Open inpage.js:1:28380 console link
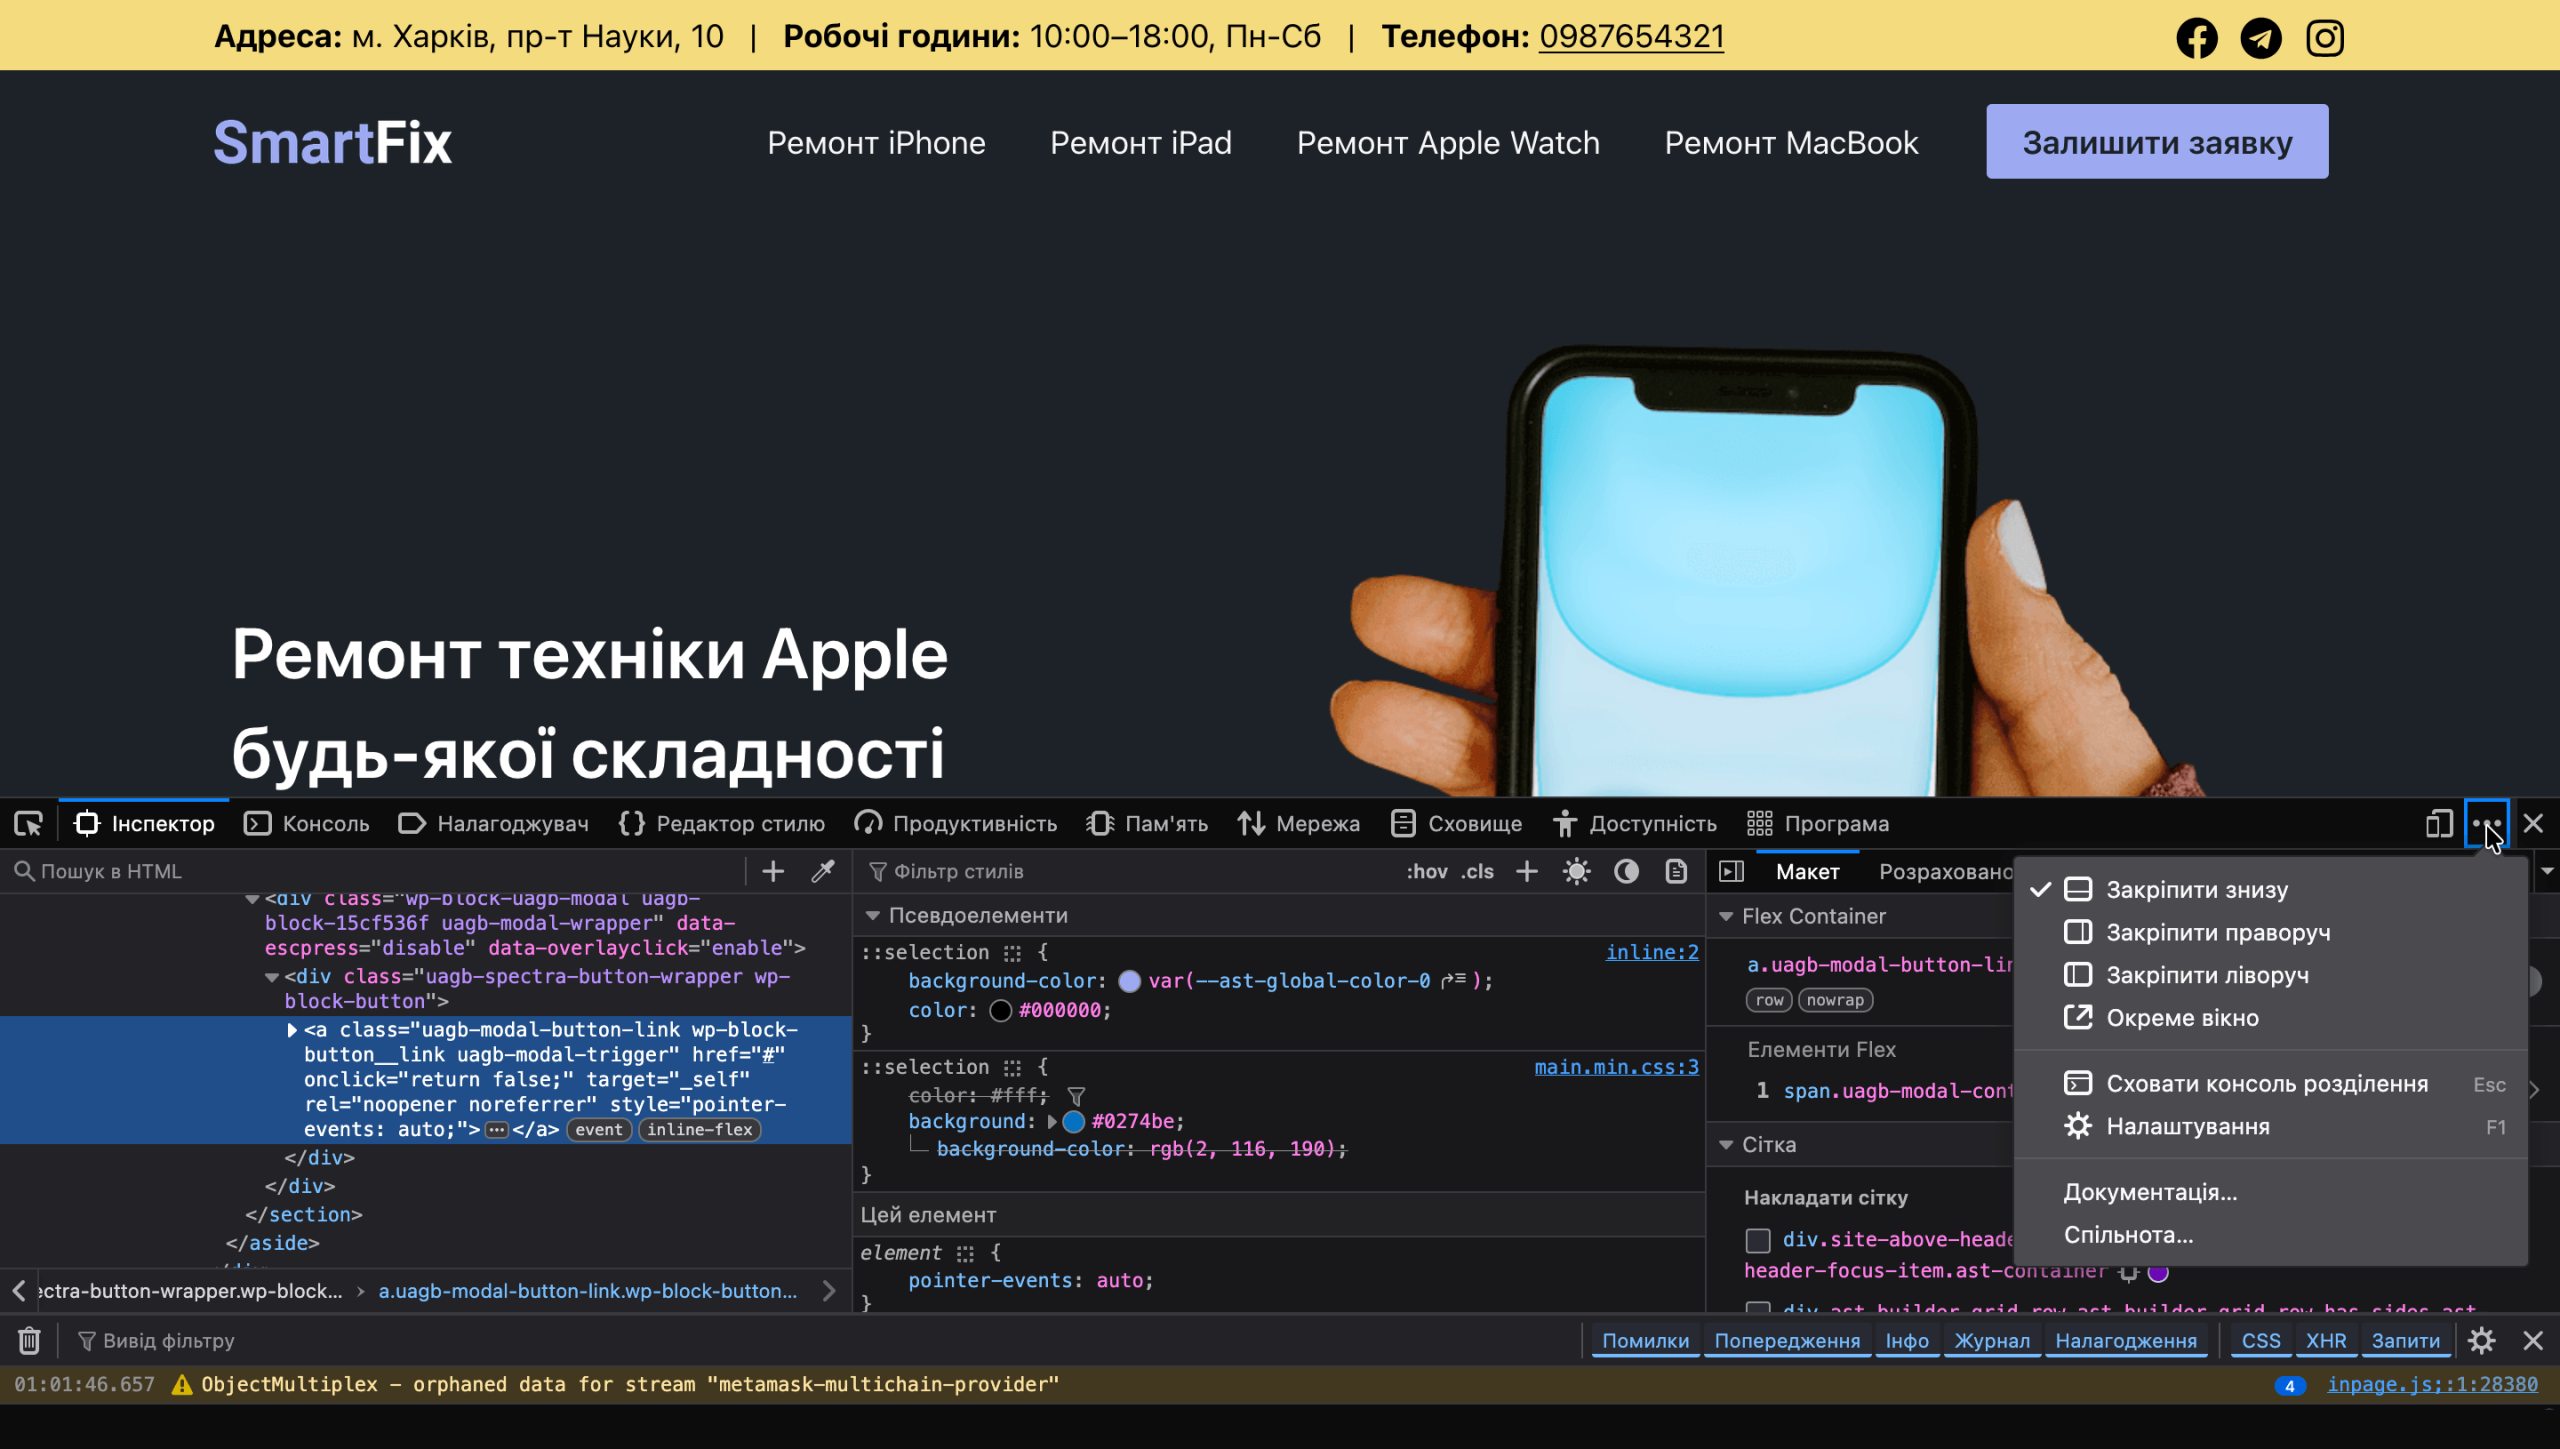The image size is (2560, 1449). click(x=2432, y=1384)
